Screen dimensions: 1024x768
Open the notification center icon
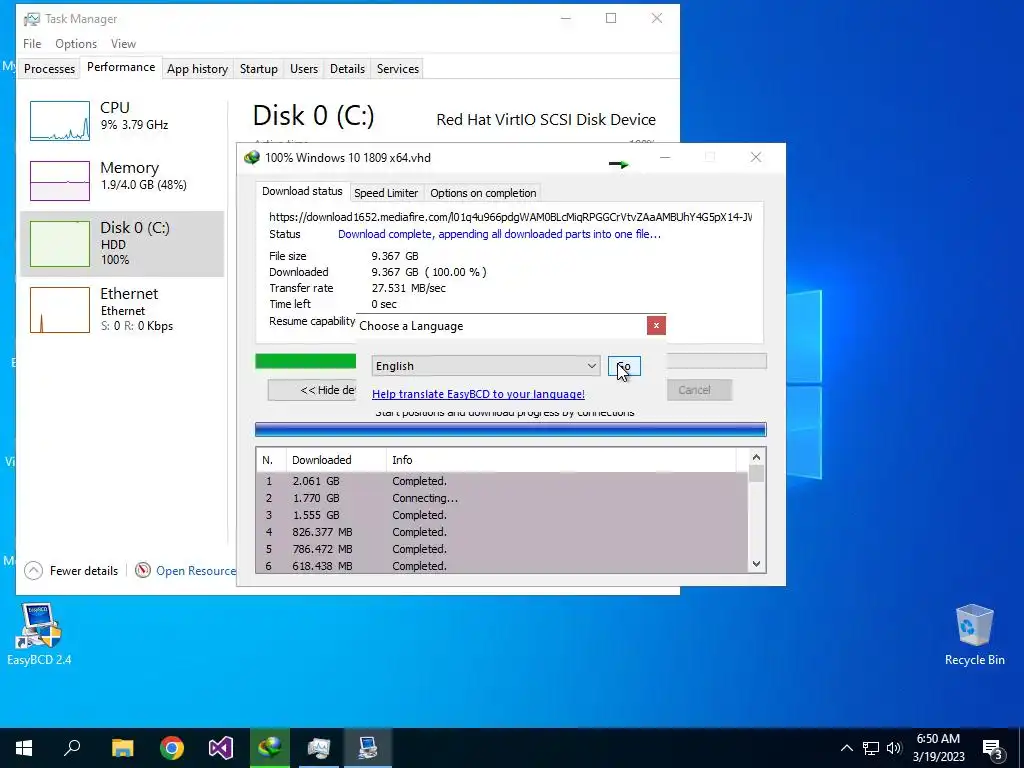pos(993,750)
